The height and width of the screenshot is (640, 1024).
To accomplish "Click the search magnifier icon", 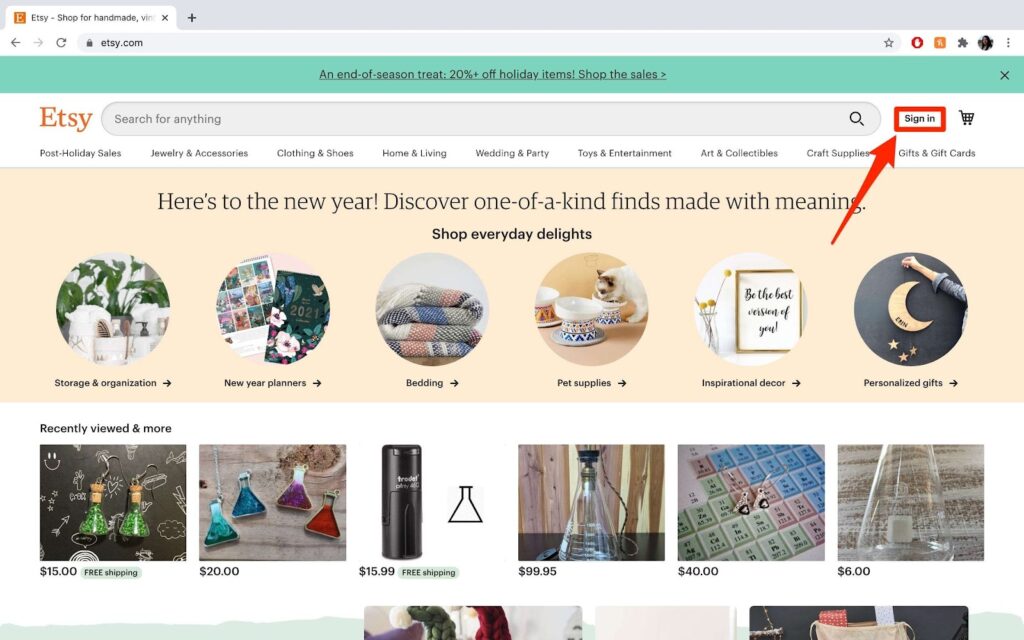I will [x=856, y=119].
